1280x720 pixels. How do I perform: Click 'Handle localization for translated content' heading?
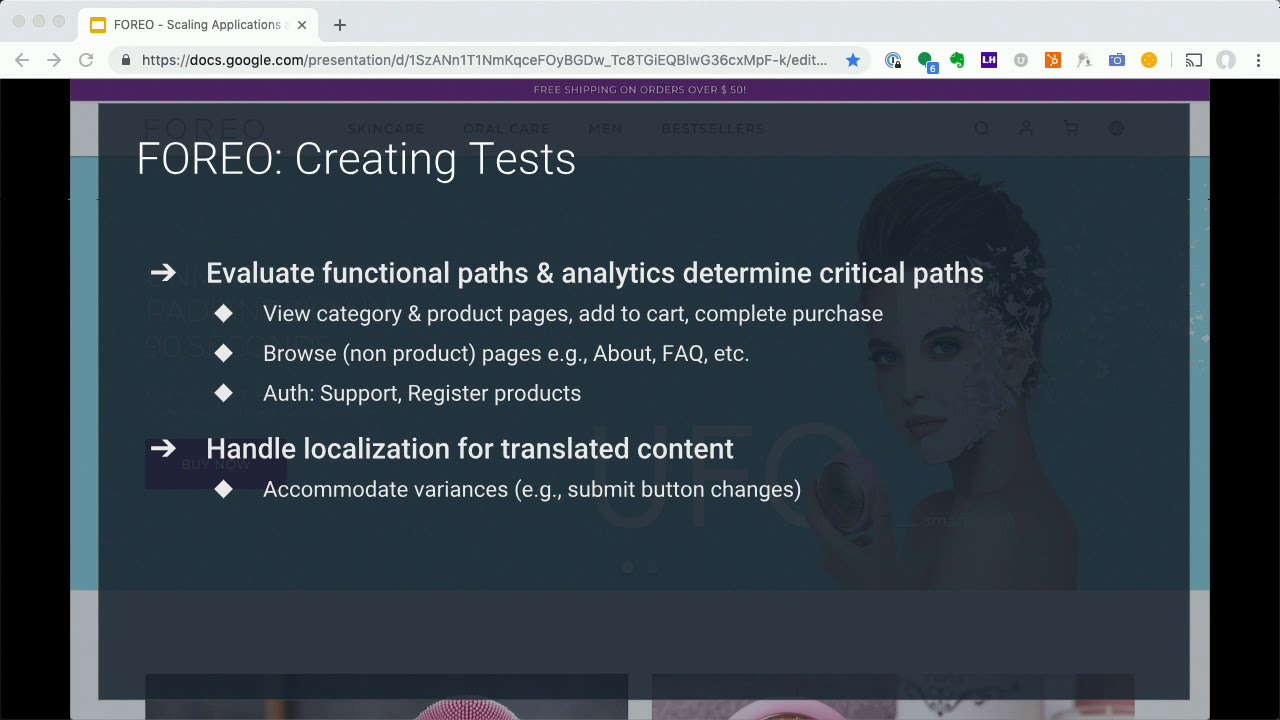tap(470, 448)
